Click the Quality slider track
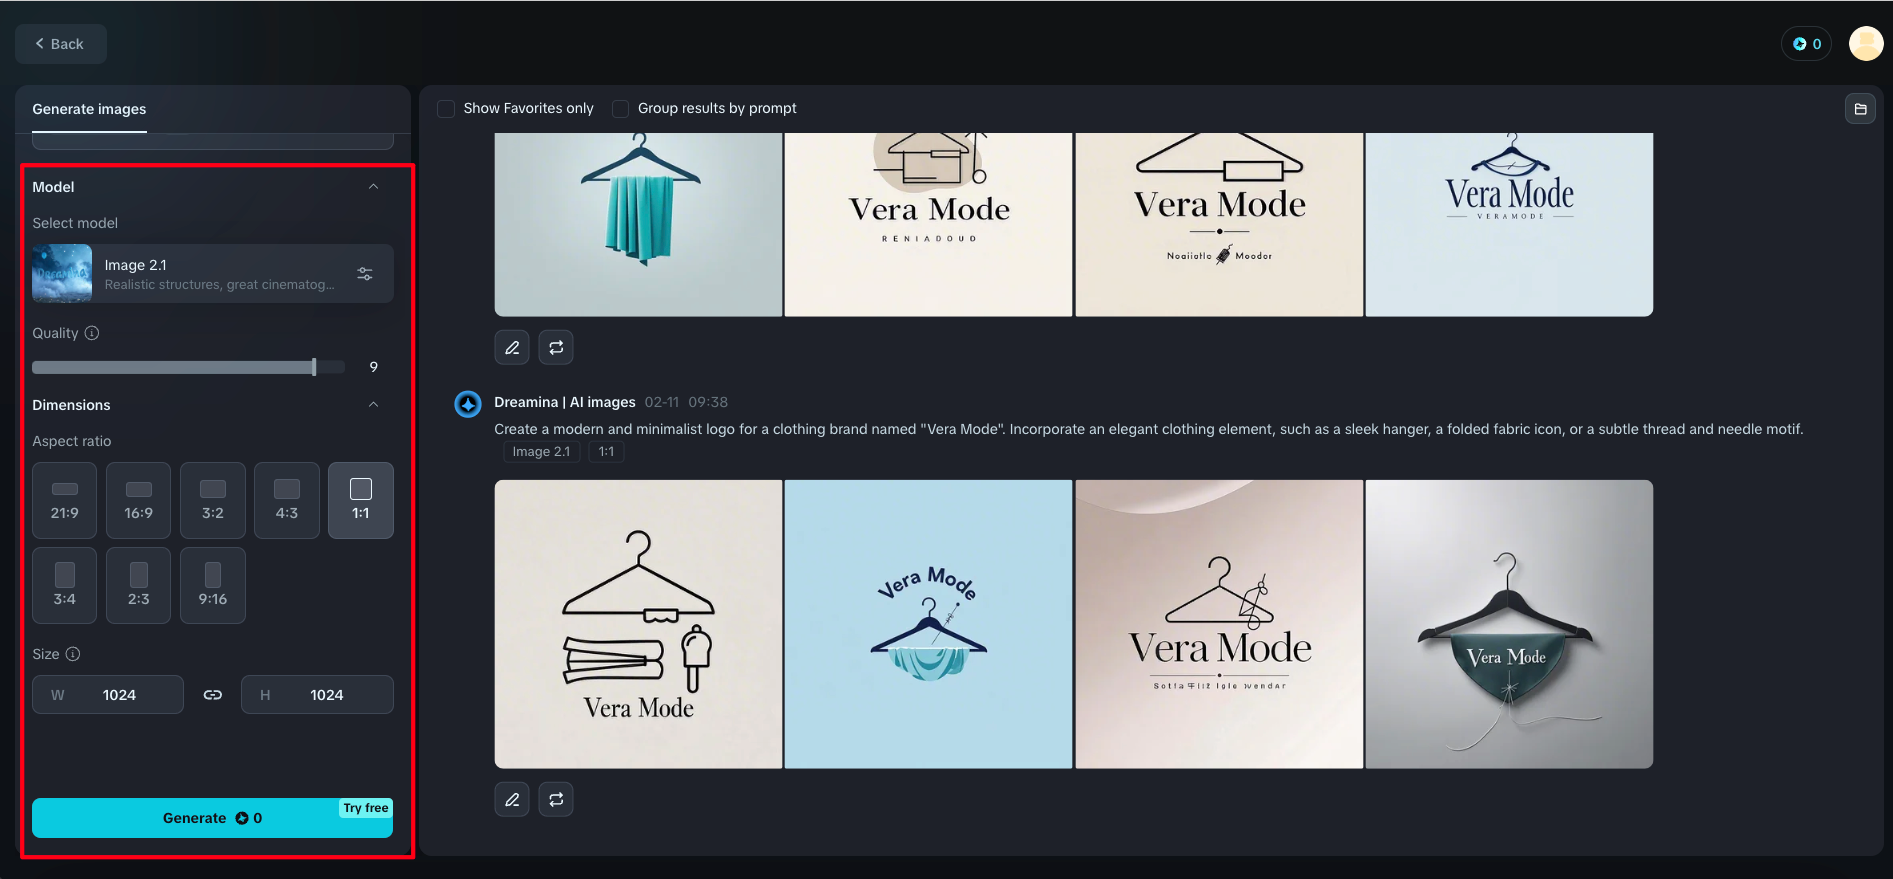This screenshot has width=1893, height=879. (188, 367)
